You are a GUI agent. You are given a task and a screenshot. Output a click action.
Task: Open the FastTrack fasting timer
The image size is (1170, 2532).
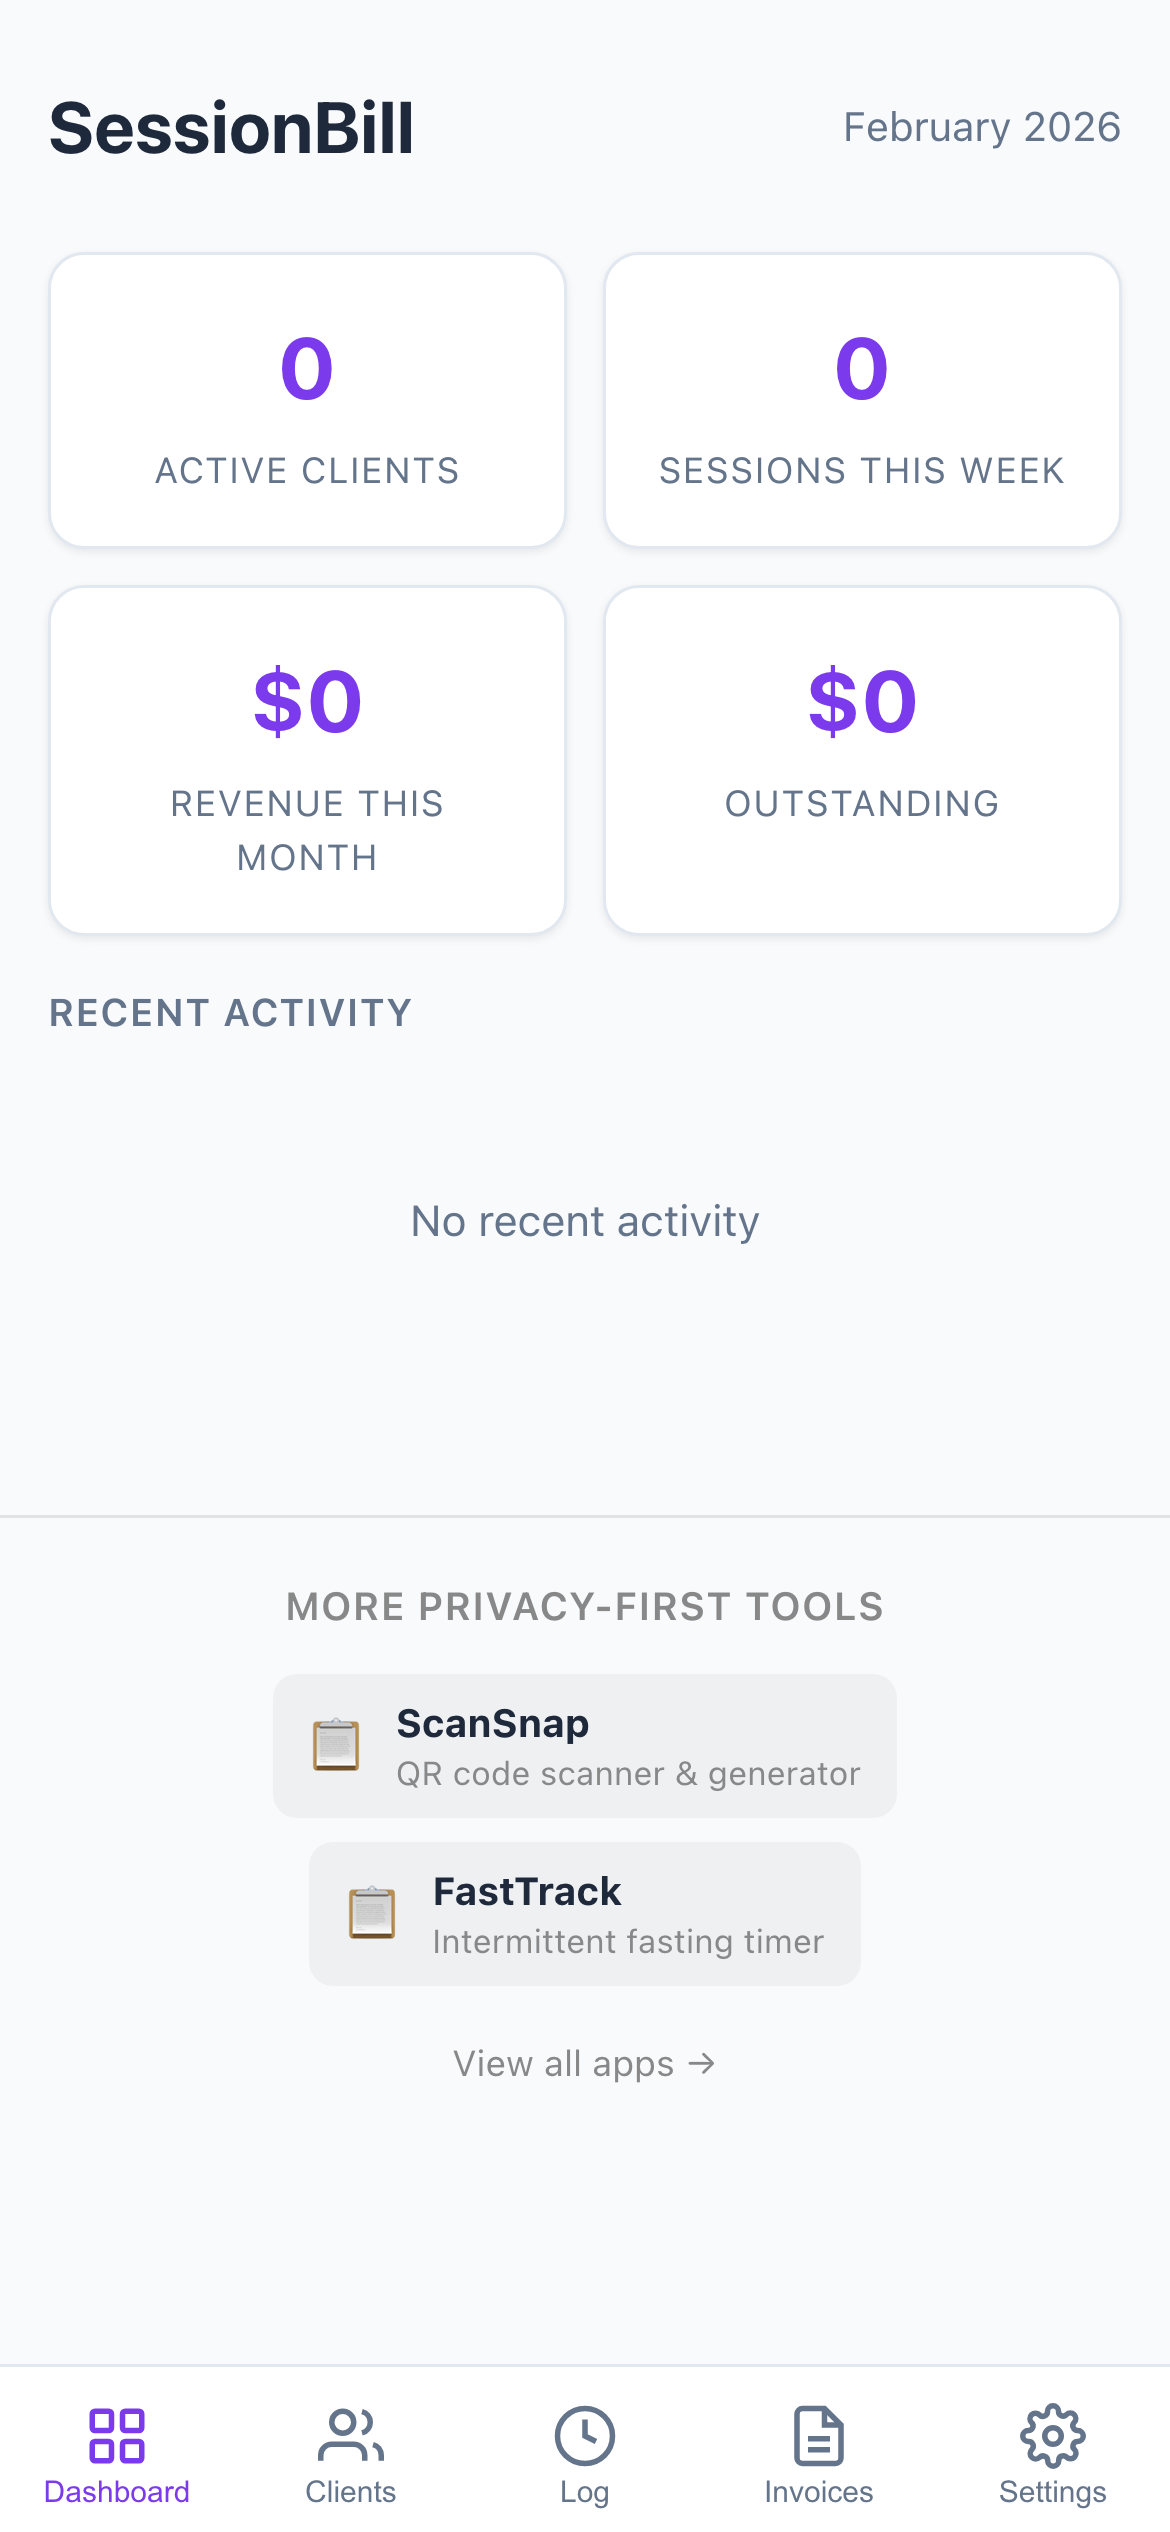pos(584,1913)
